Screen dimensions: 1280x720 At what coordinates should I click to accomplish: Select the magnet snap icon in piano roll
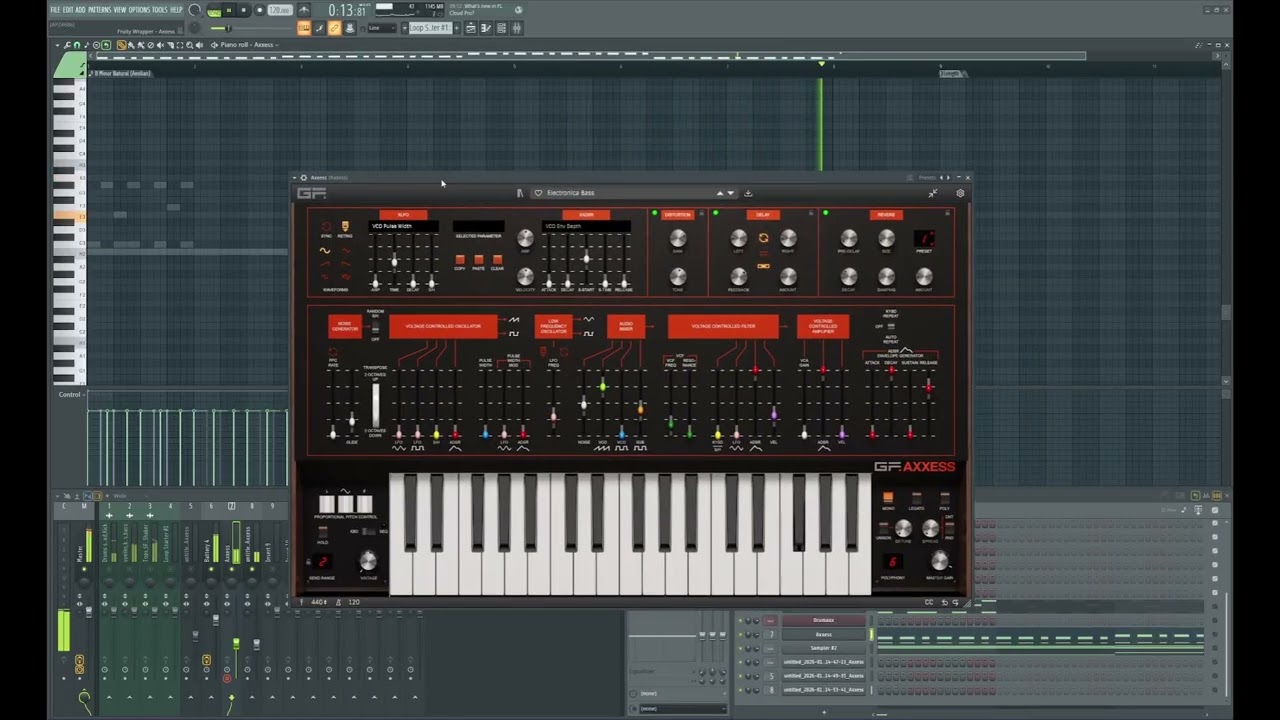(77, 45)
